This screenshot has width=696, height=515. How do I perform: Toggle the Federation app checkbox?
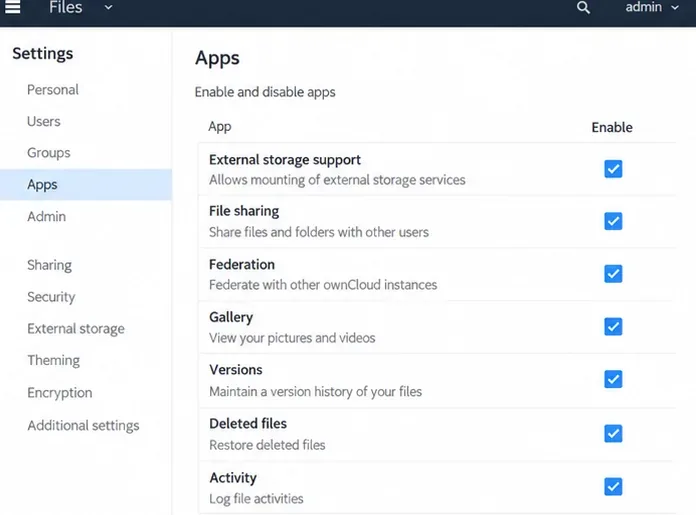[x=613, y=274]
